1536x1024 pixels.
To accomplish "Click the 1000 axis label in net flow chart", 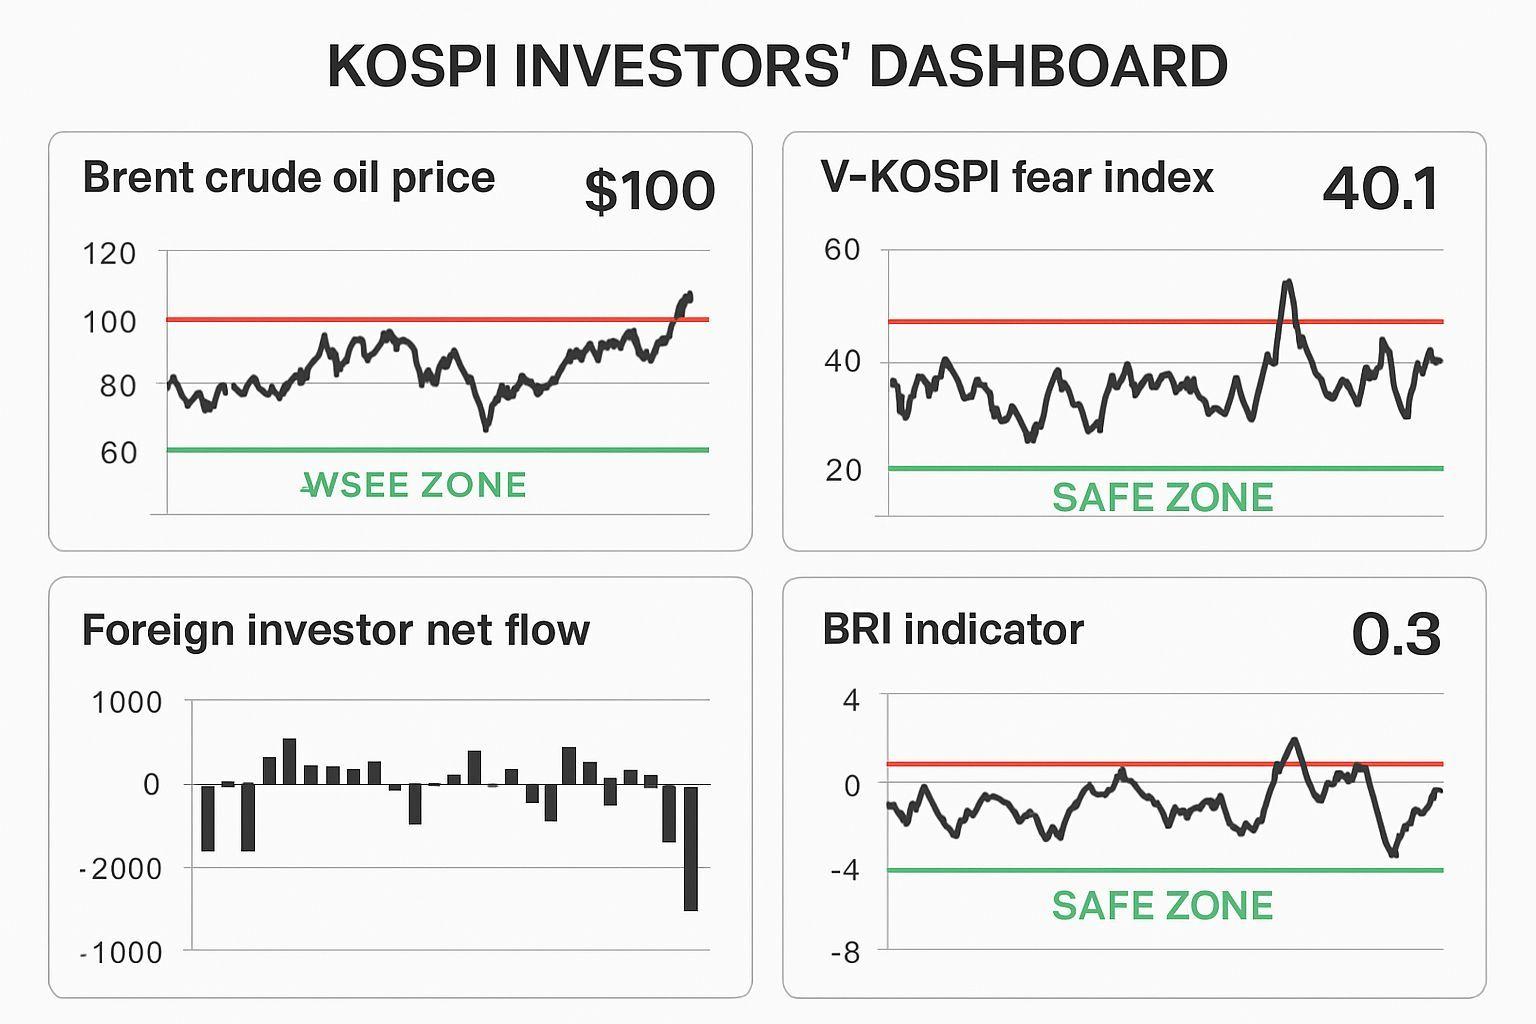I will coord(127,703).
